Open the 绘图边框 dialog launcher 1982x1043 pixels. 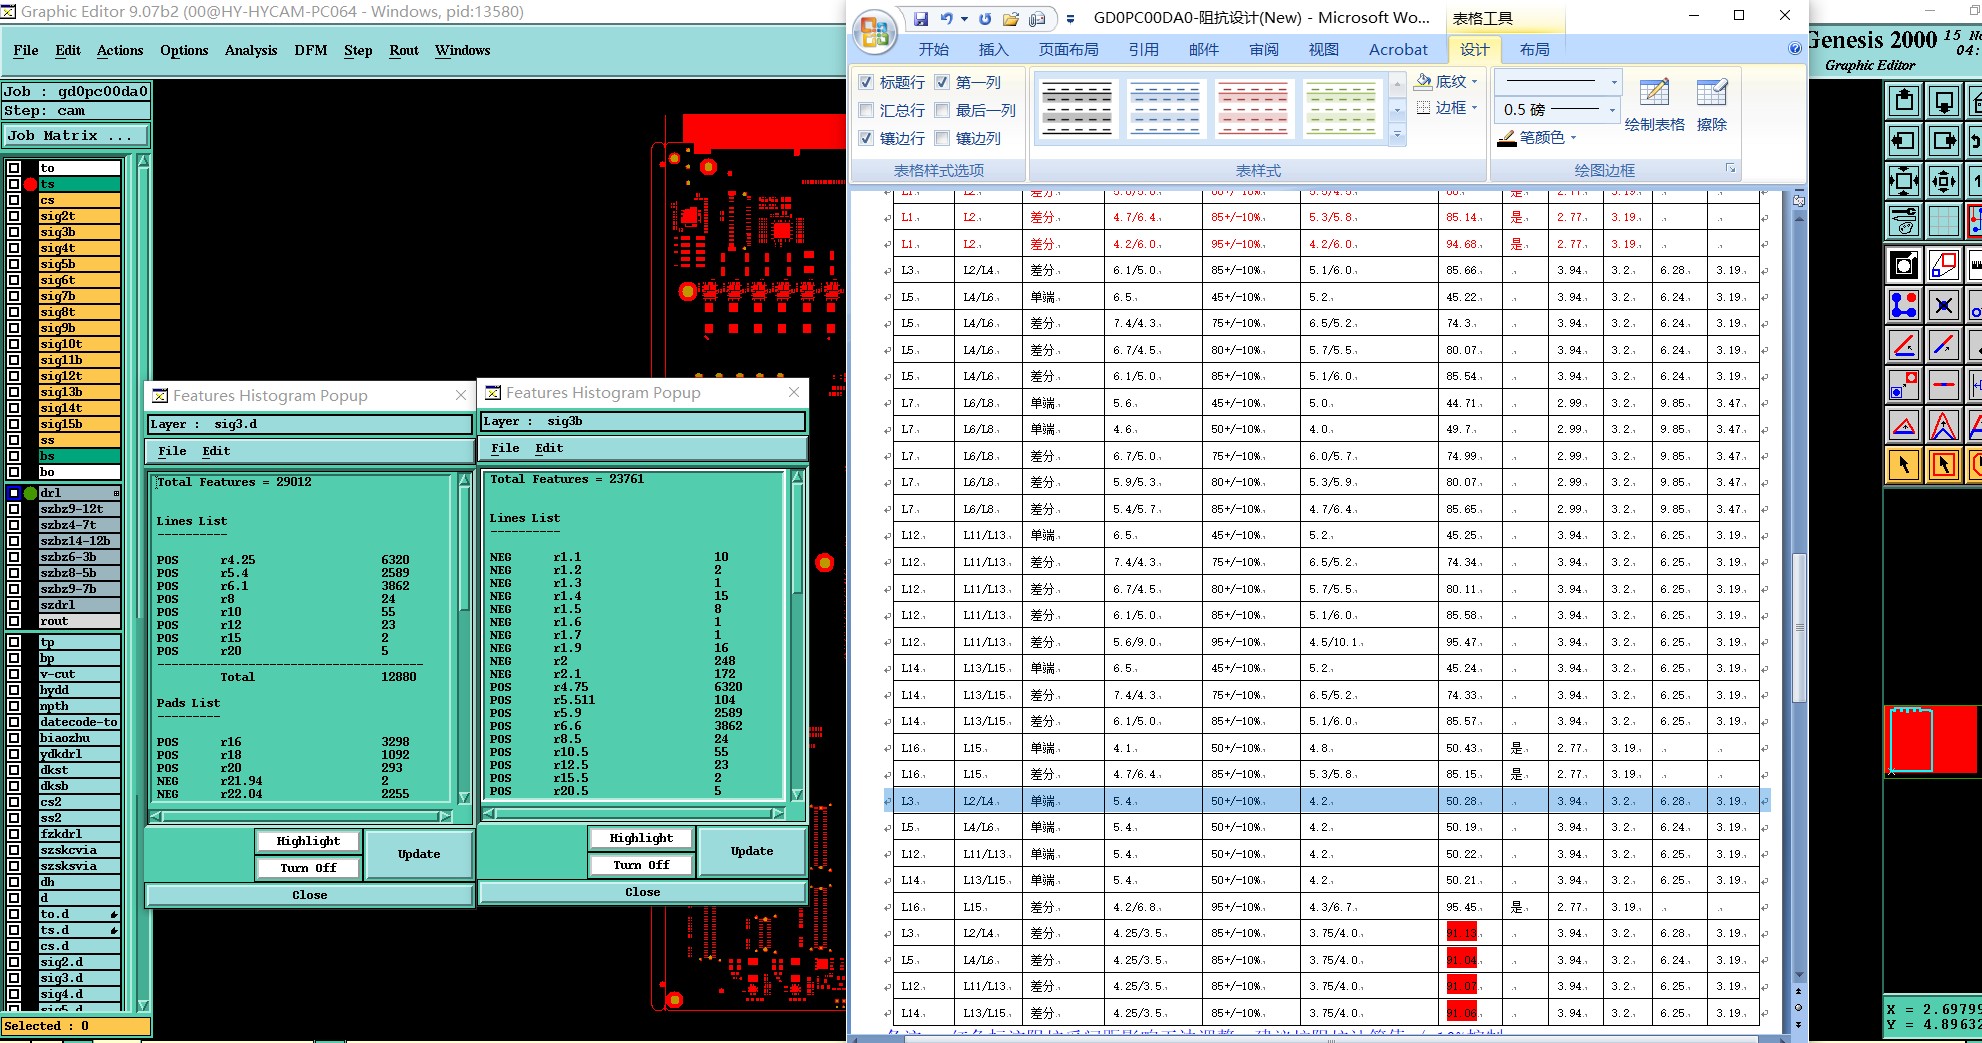[x=1730, y=169]
